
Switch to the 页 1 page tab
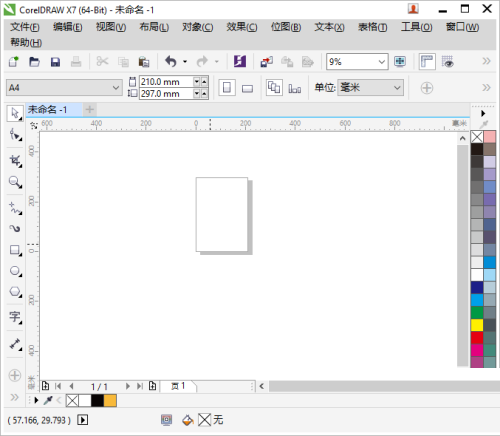click(178, 386)
